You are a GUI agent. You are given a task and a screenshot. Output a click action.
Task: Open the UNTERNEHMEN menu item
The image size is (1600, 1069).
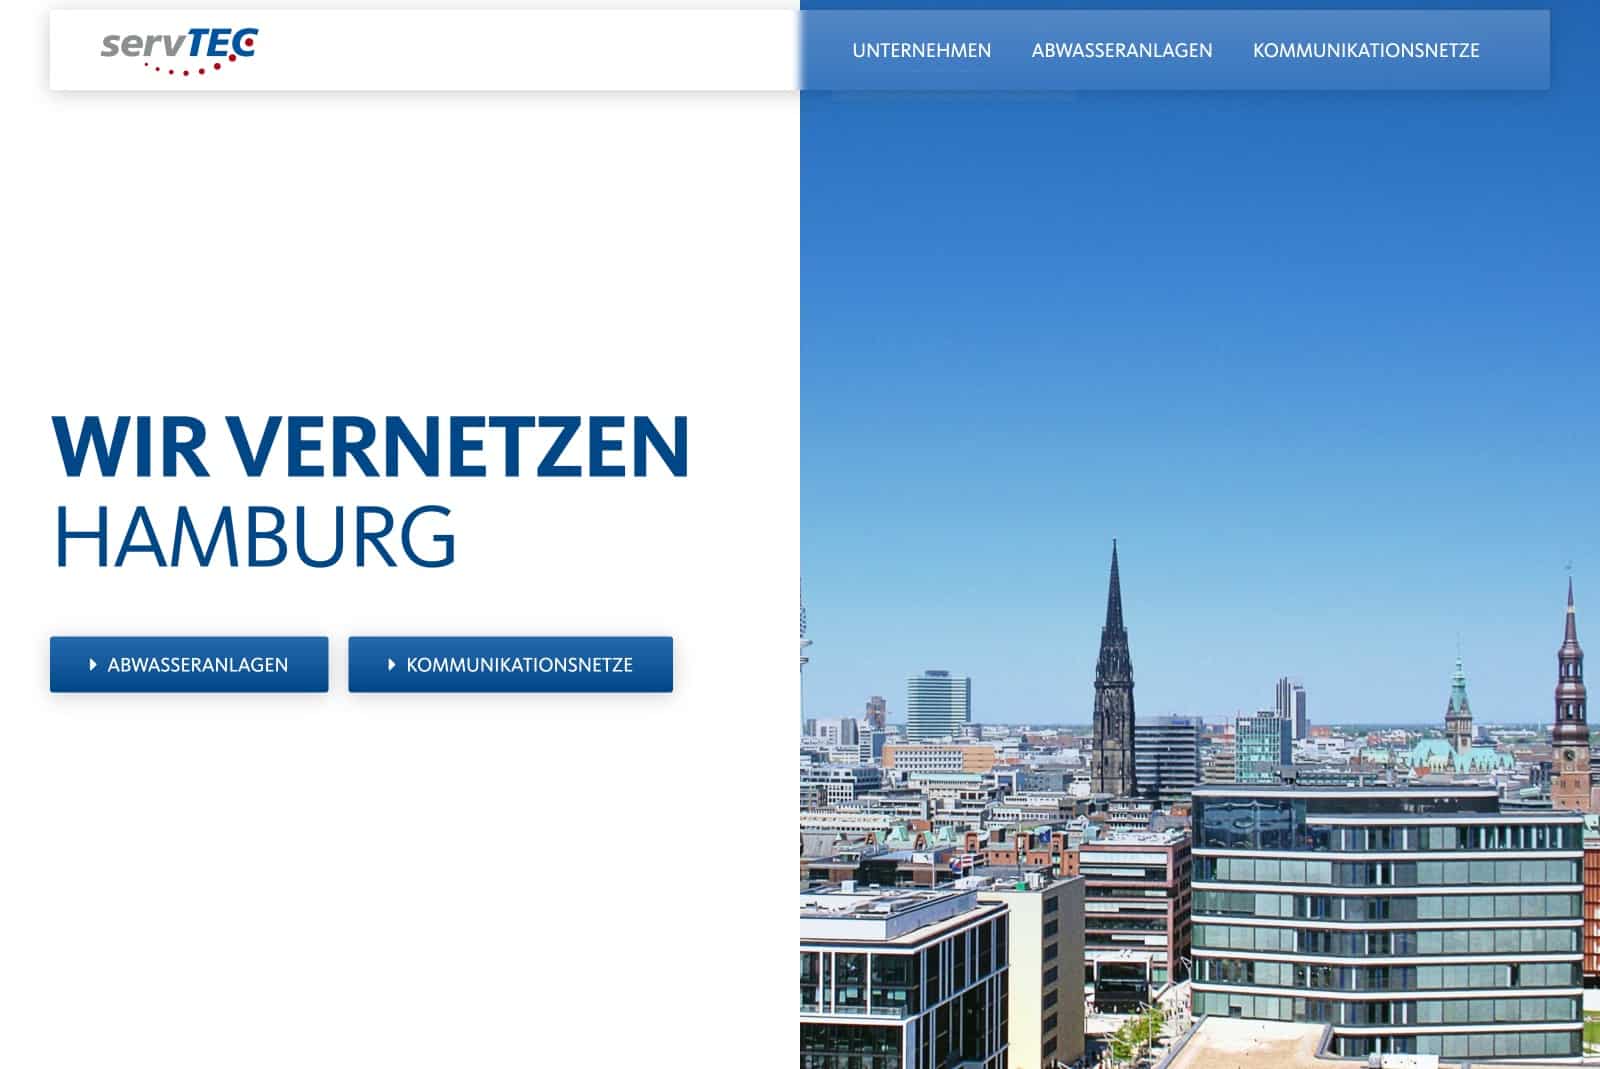click(x=921, y=49)
